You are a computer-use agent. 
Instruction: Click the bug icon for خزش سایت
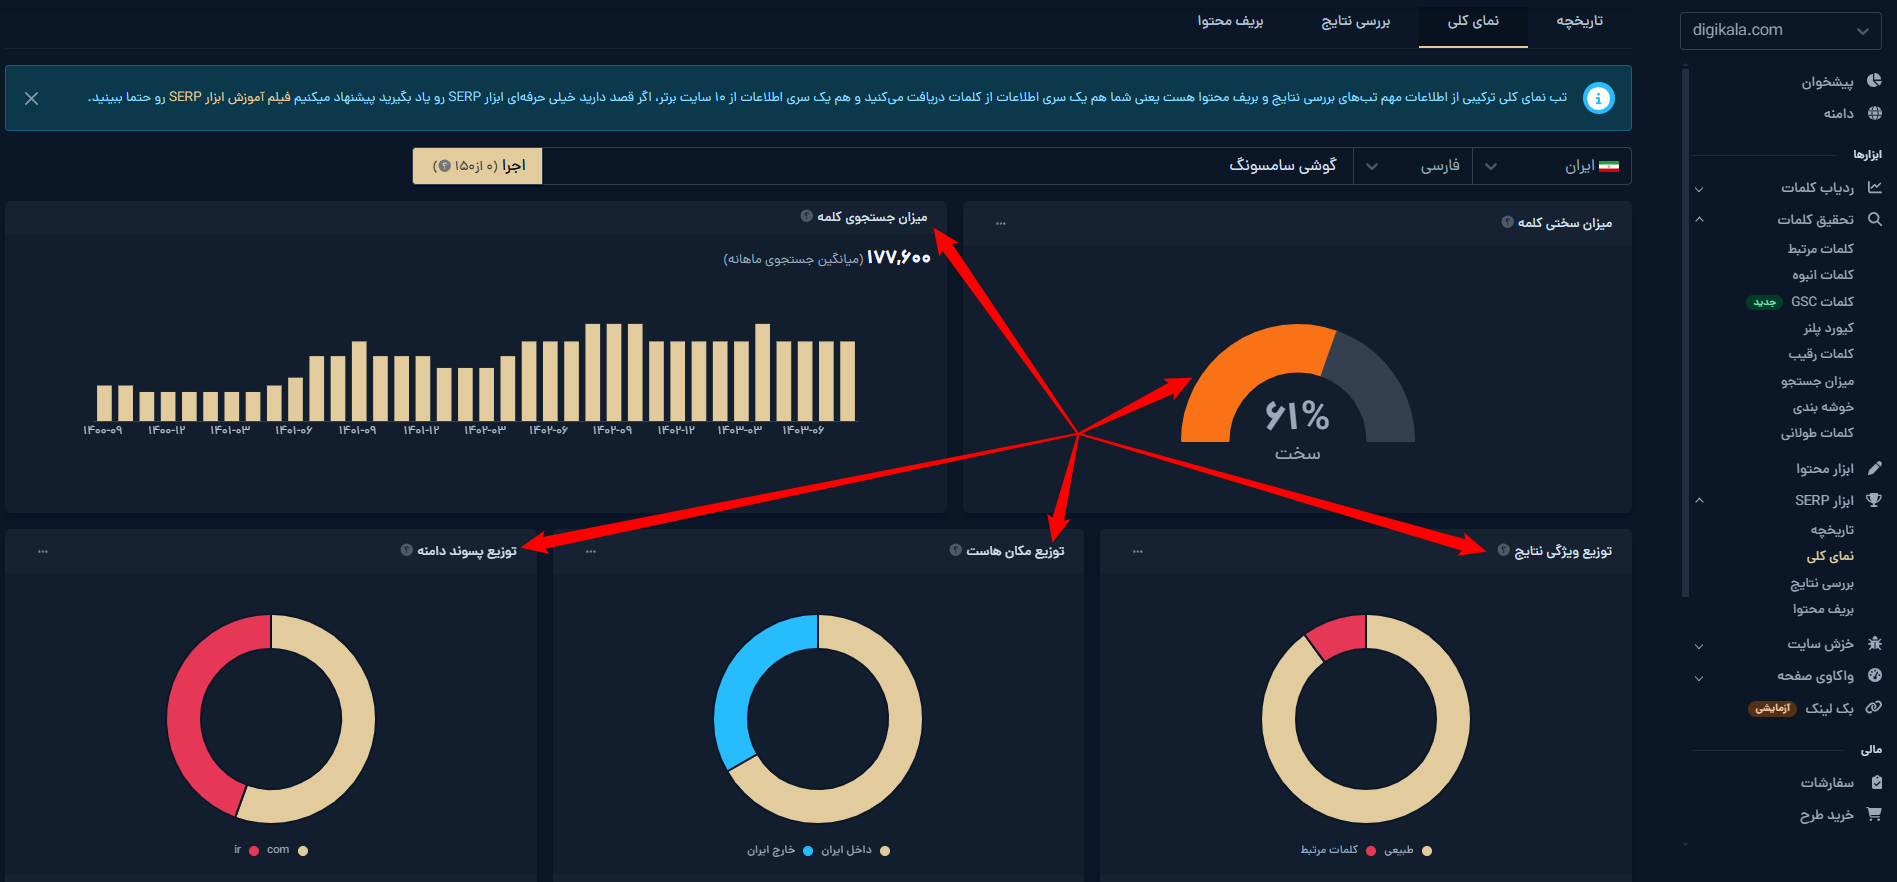1874,644
